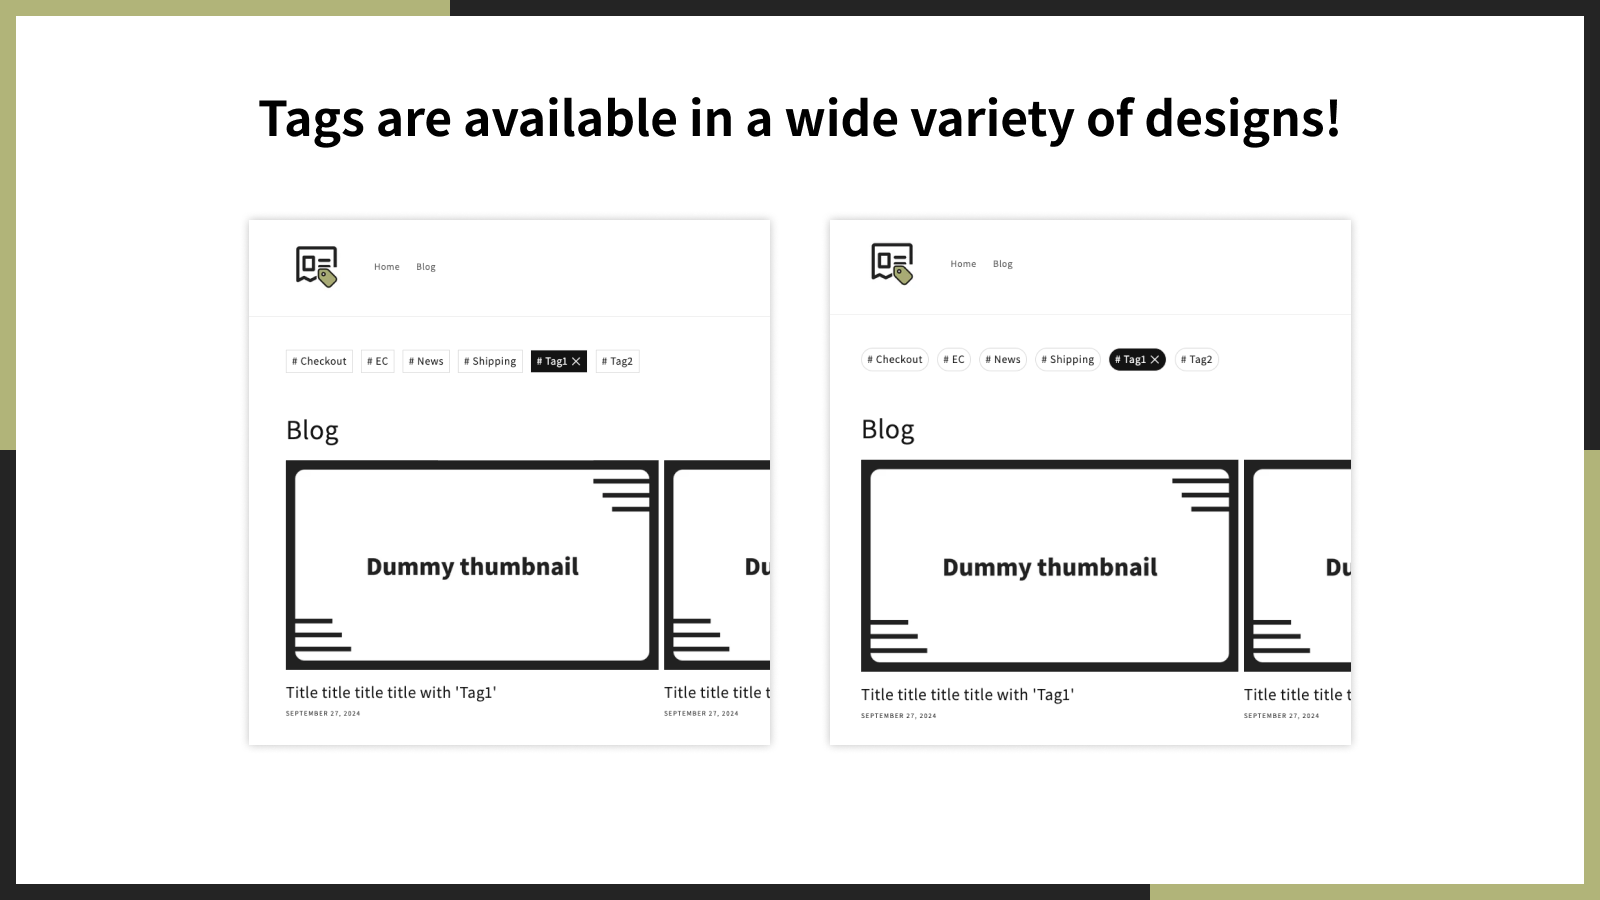
Task: Filter by the rounded '# Checkout' pill
Action: click(895, 360)
